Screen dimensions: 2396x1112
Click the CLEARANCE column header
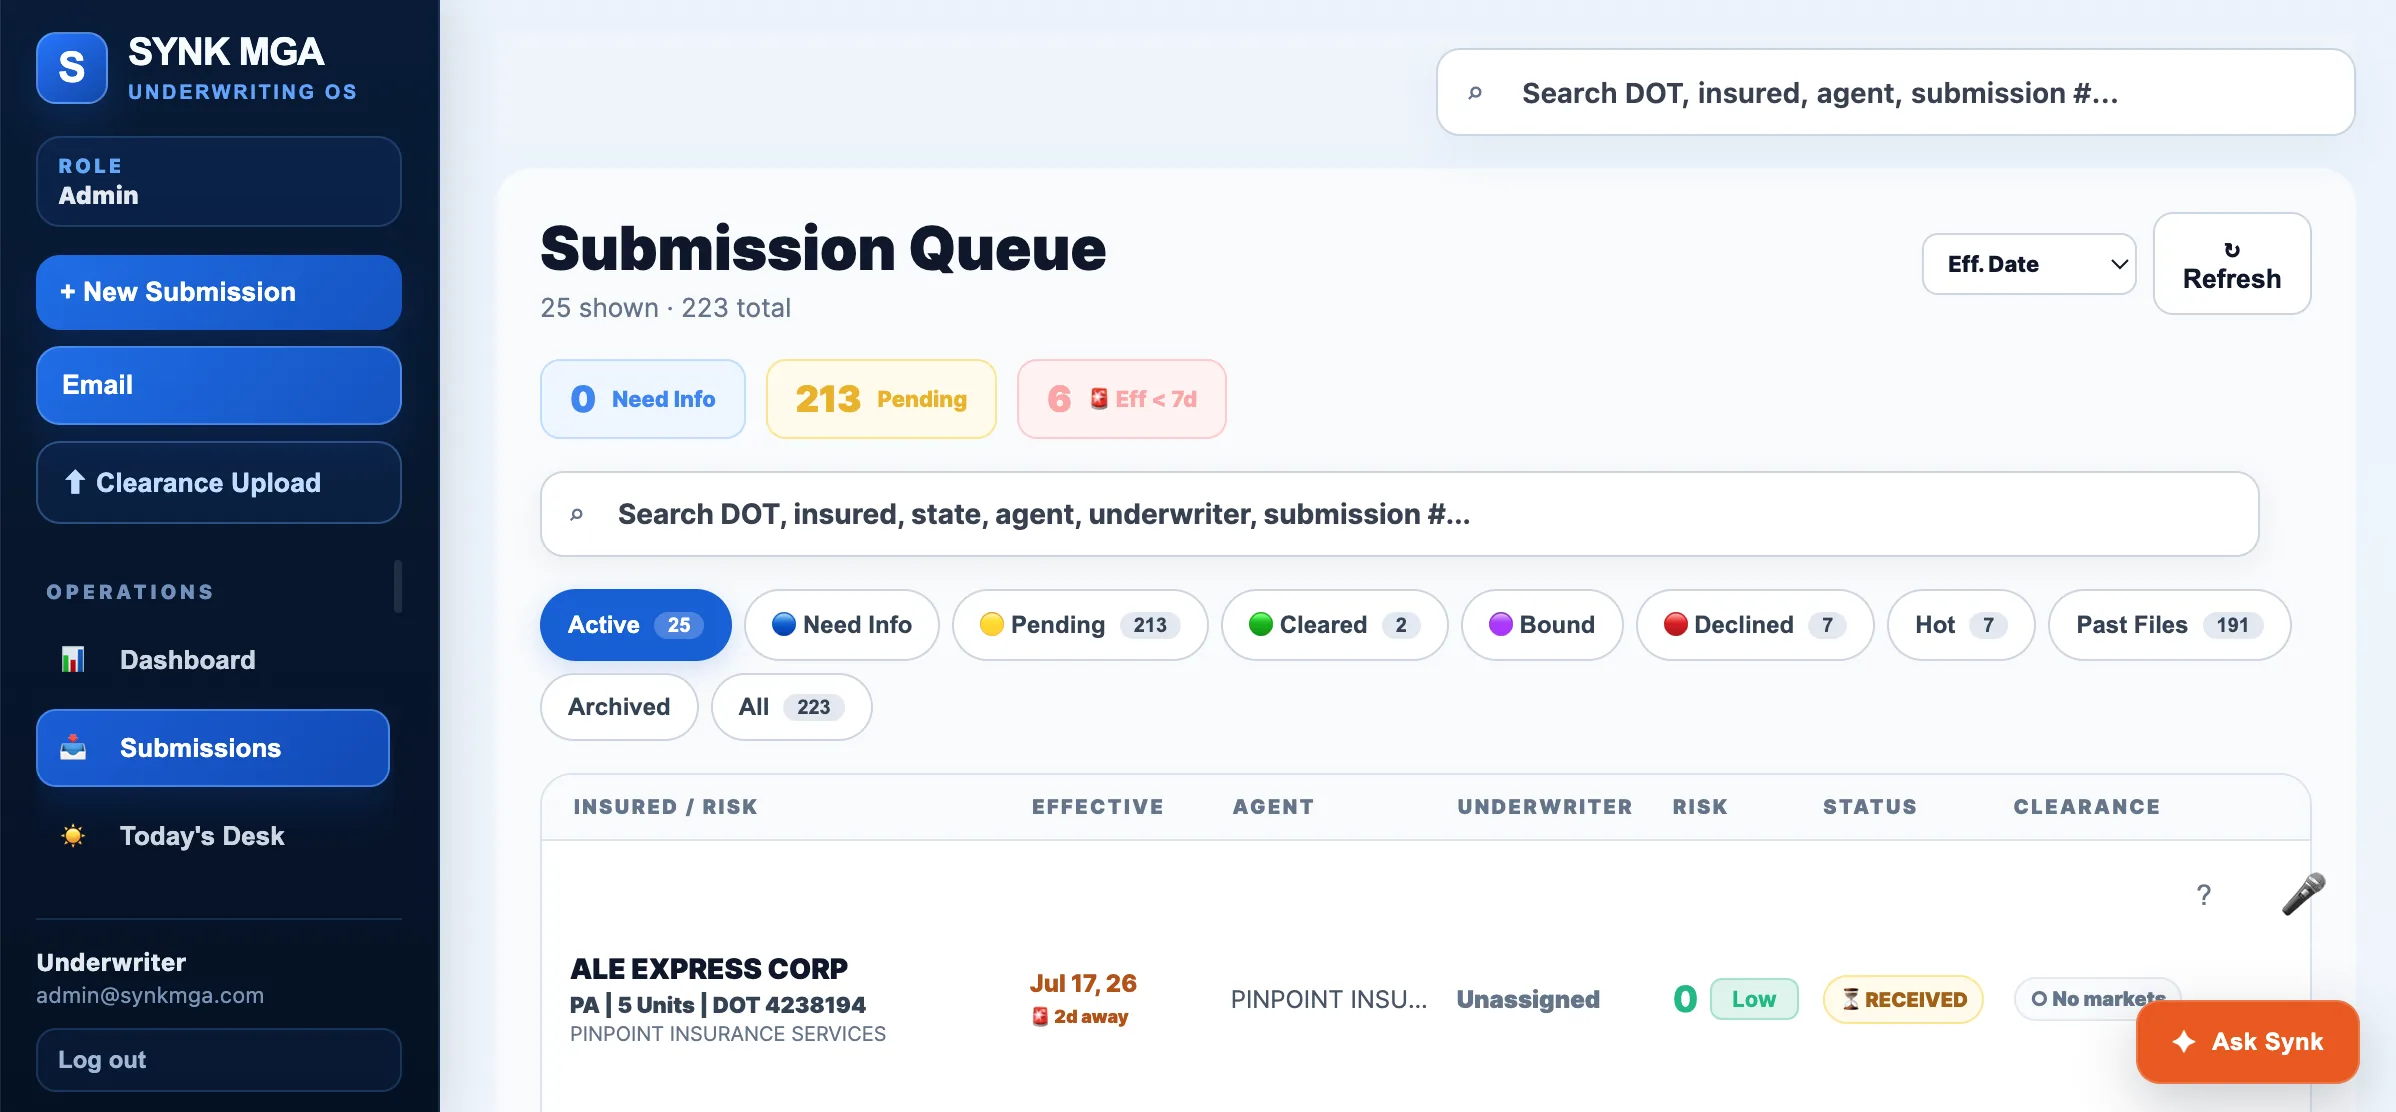coord(2087,807)
